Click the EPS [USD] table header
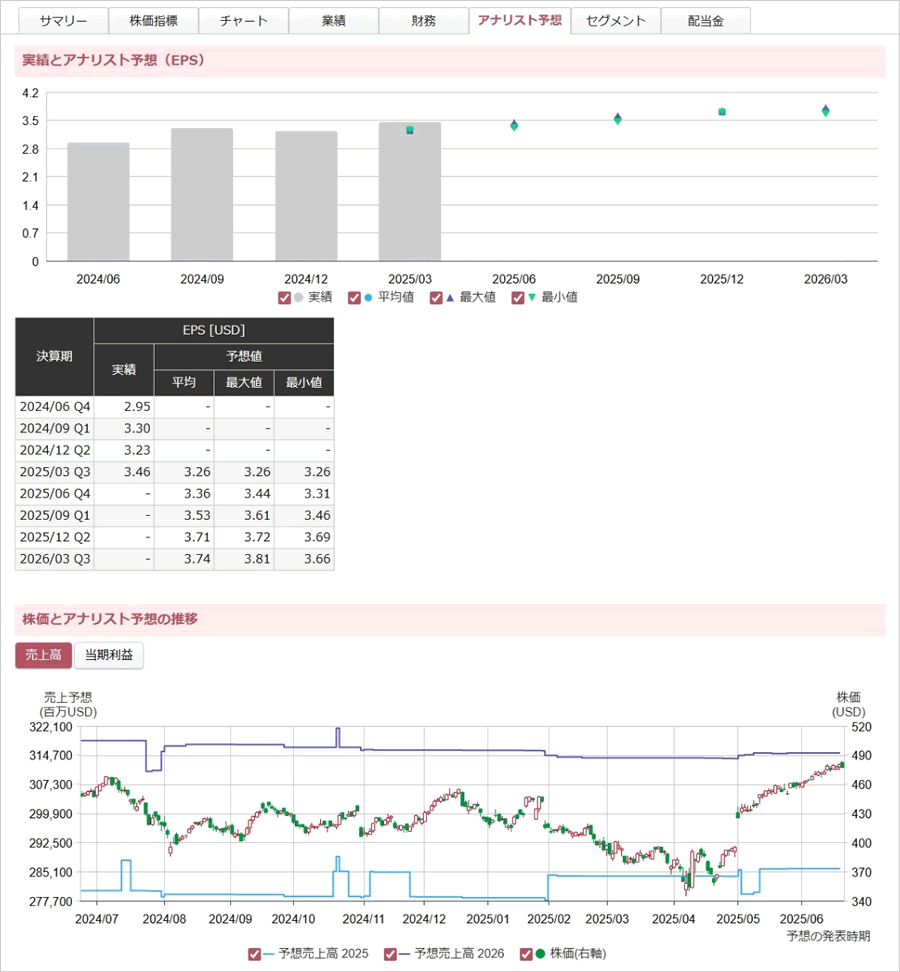Image resolution: width=900 pixels, height=972 pixels. pos(214,330)
